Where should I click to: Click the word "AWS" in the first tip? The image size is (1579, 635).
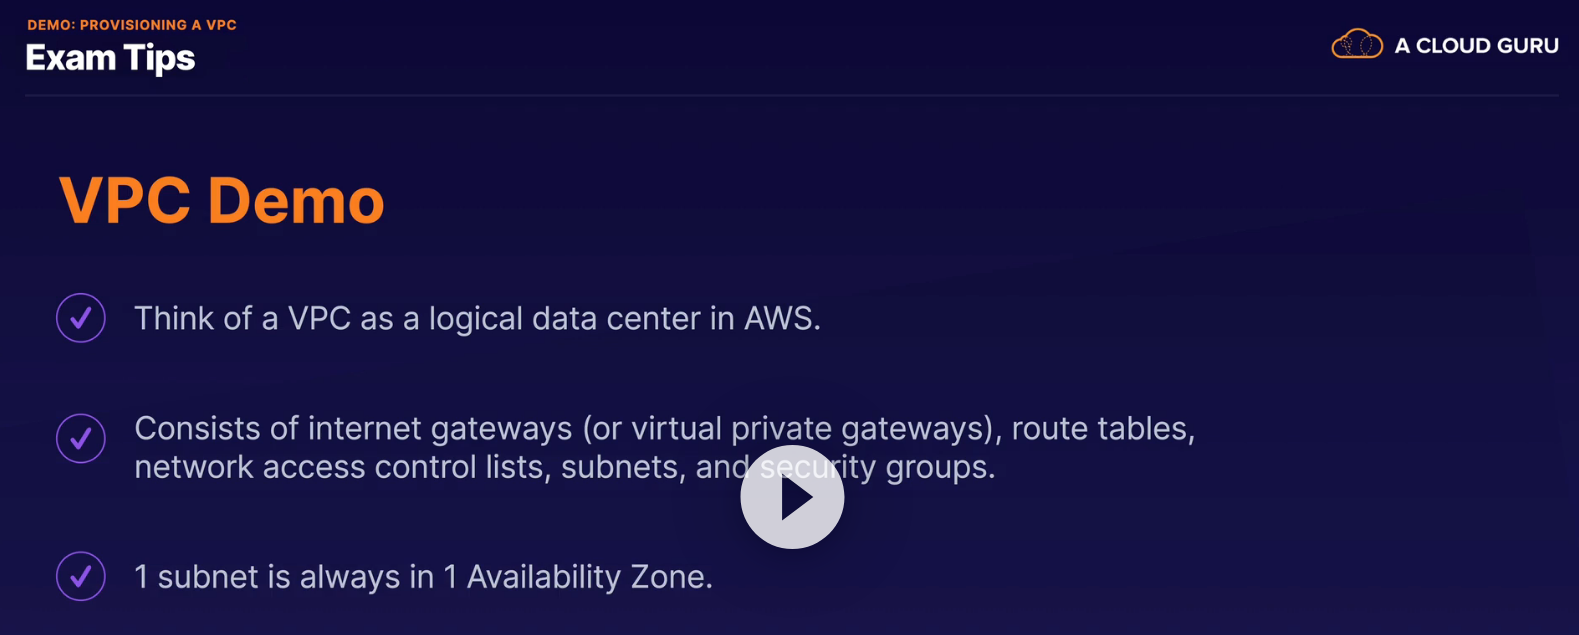click(780, 318)
